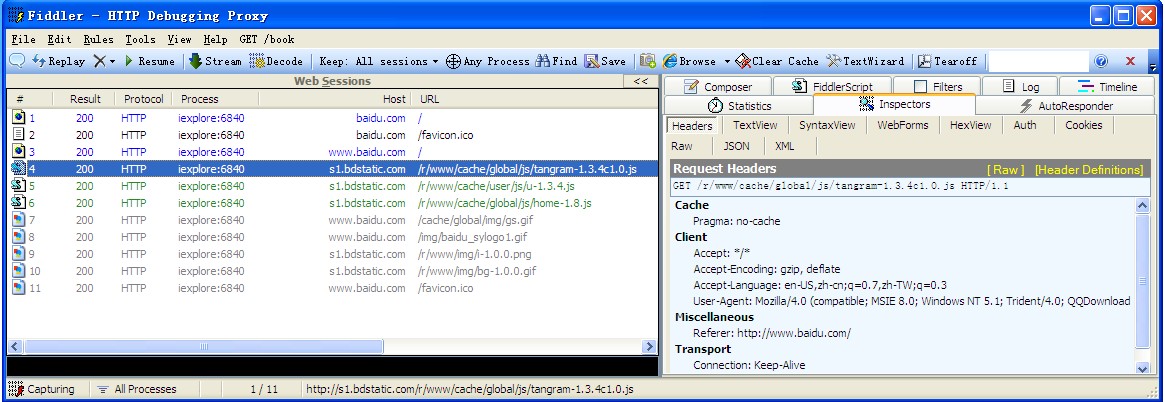Switch to the Log tab
This screenshot has height=402, width=1165.
pos(1021,87)
